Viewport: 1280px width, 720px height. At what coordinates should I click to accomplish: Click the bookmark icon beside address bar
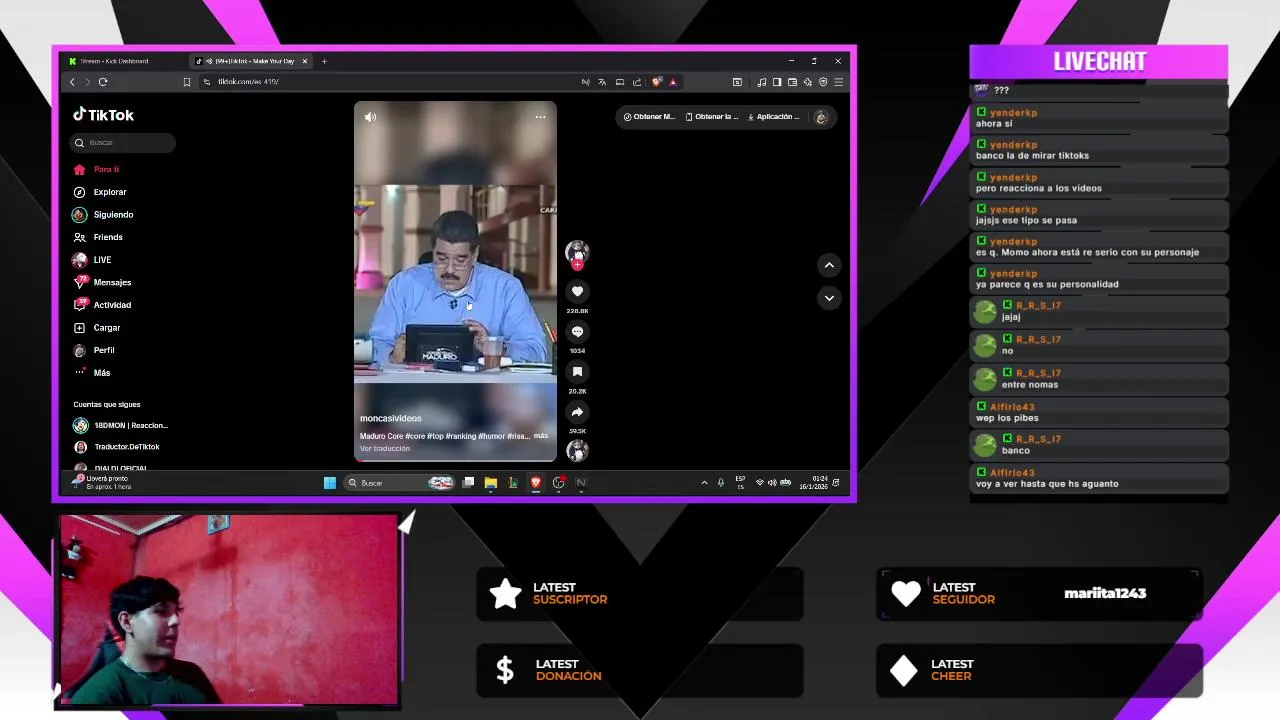pyautogui.click(x=186, y=82)
